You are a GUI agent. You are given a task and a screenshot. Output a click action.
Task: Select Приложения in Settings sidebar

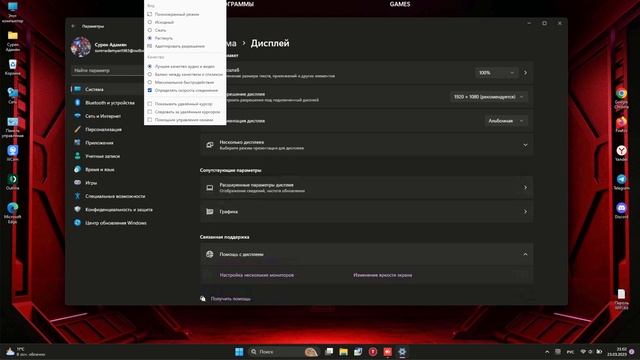95,143
